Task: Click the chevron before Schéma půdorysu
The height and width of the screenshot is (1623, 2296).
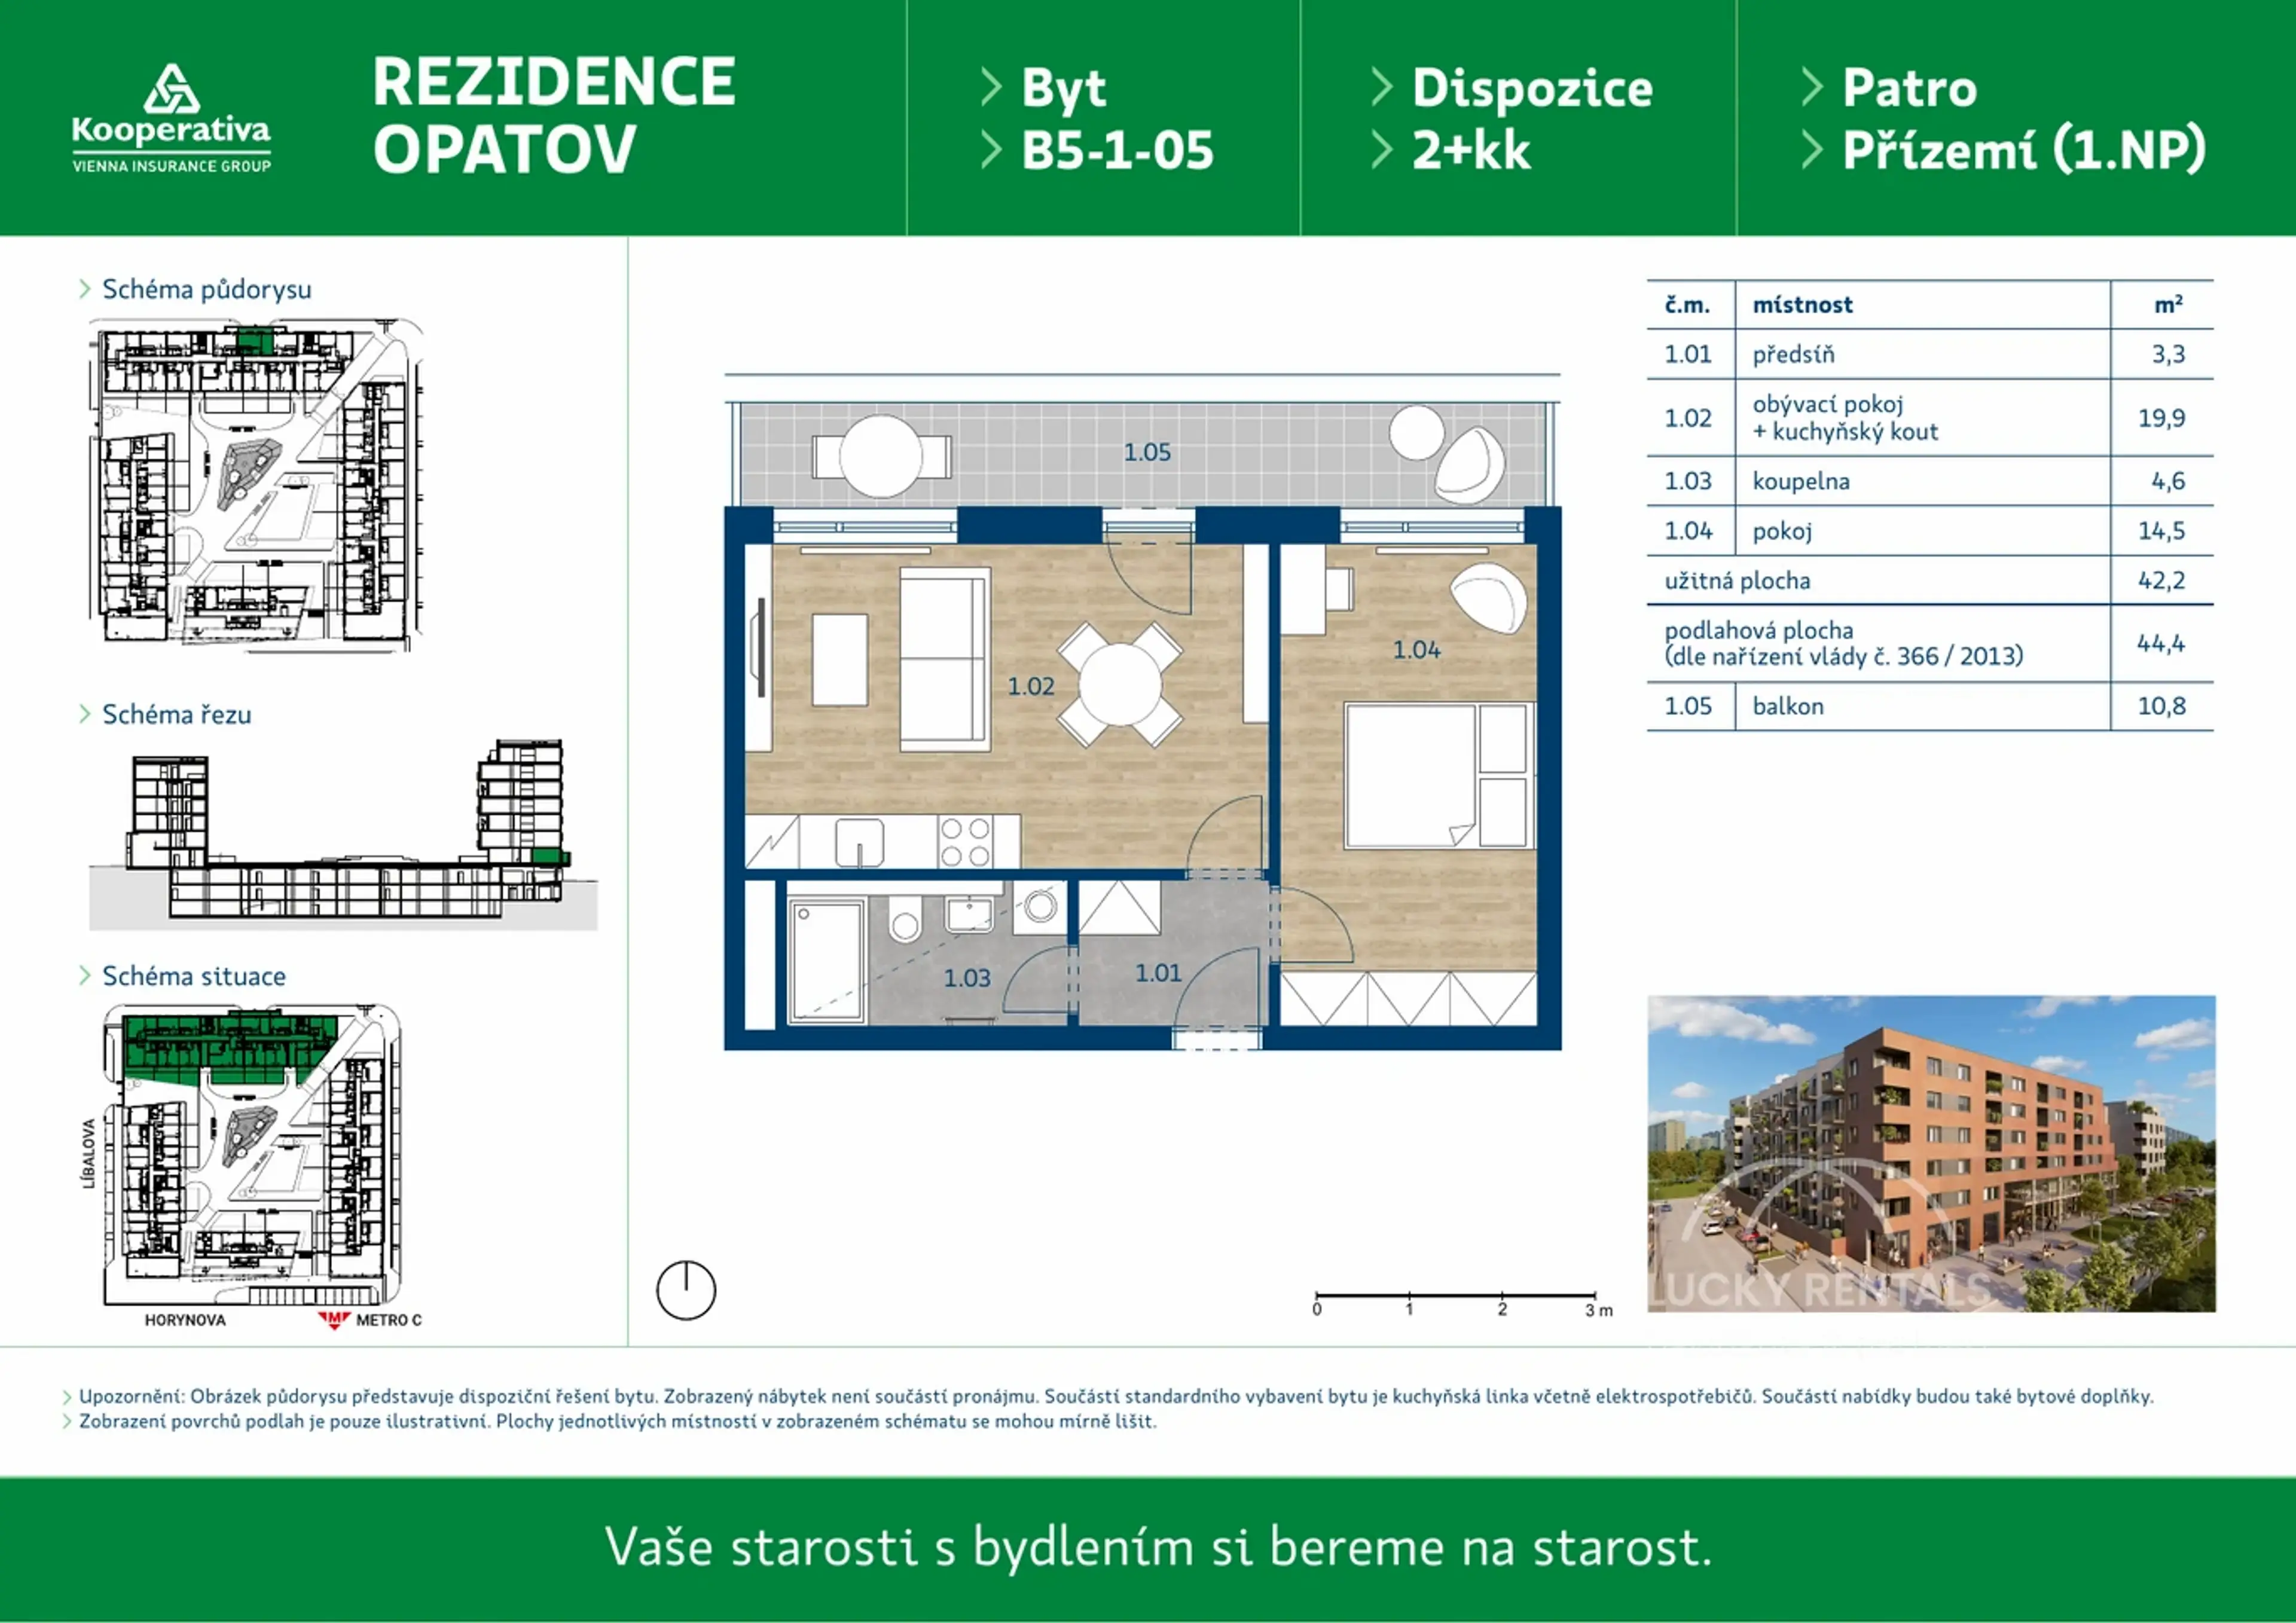Action: [x=85, y=290]
